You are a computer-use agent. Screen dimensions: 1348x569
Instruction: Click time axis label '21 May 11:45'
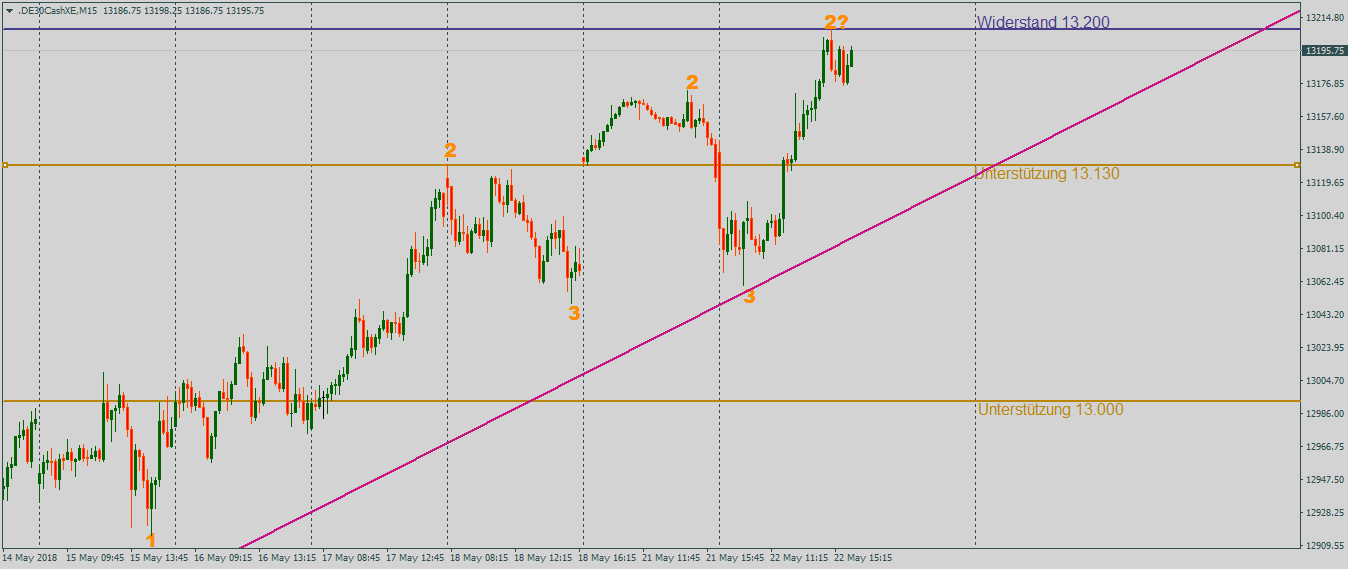[x=672, y=558]
